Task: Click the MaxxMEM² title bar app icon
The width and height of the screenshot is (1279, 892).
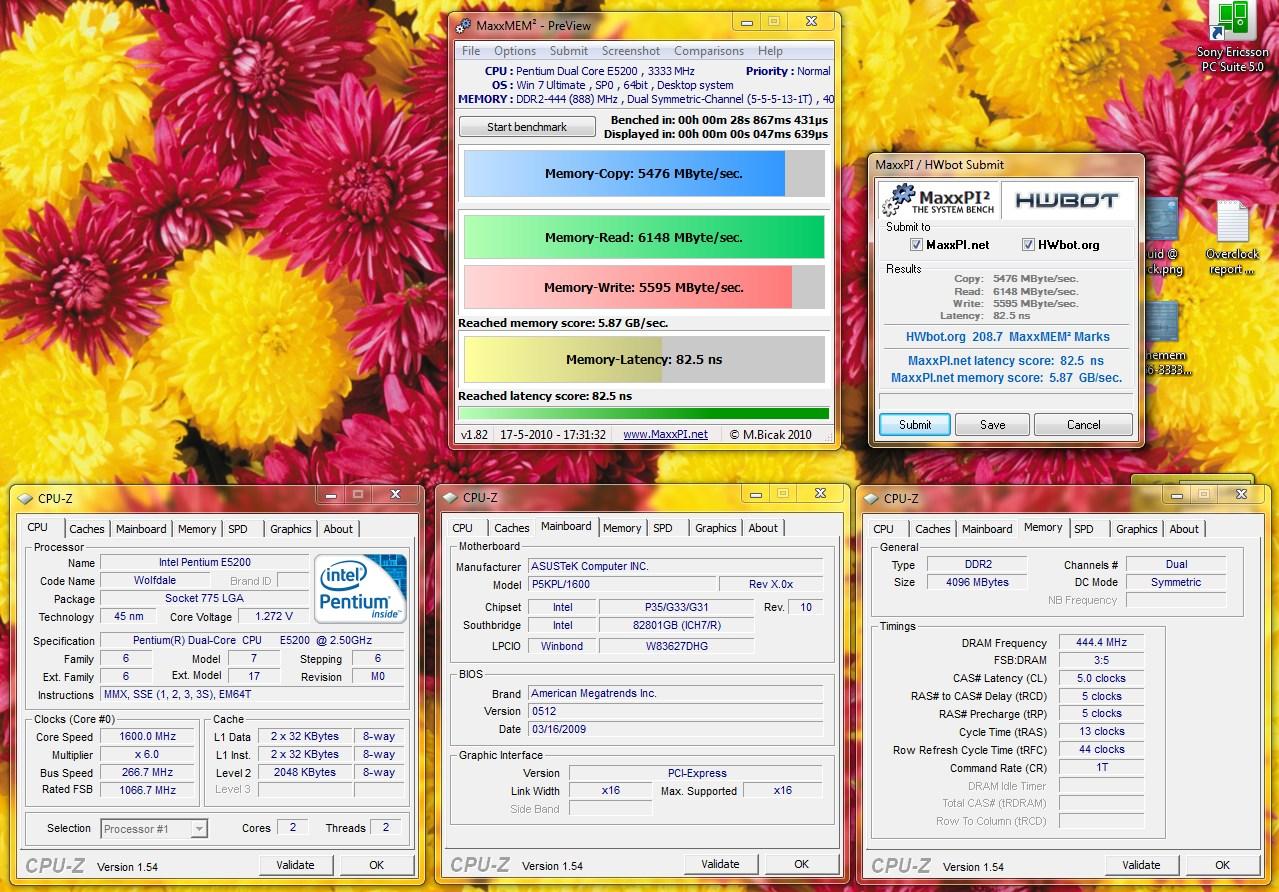Action: (461, 25)
